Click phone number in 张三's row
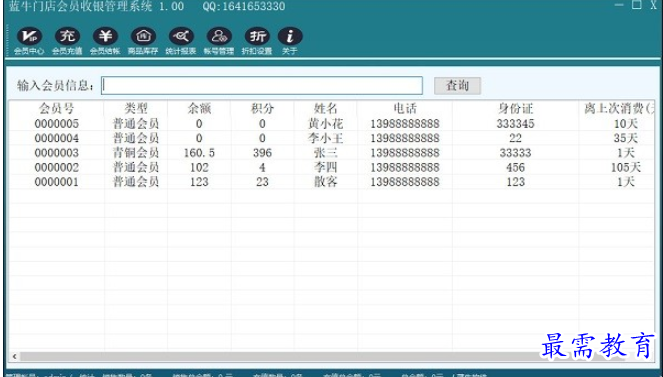Viewport: 663px width, 377px height. point(405,153)
